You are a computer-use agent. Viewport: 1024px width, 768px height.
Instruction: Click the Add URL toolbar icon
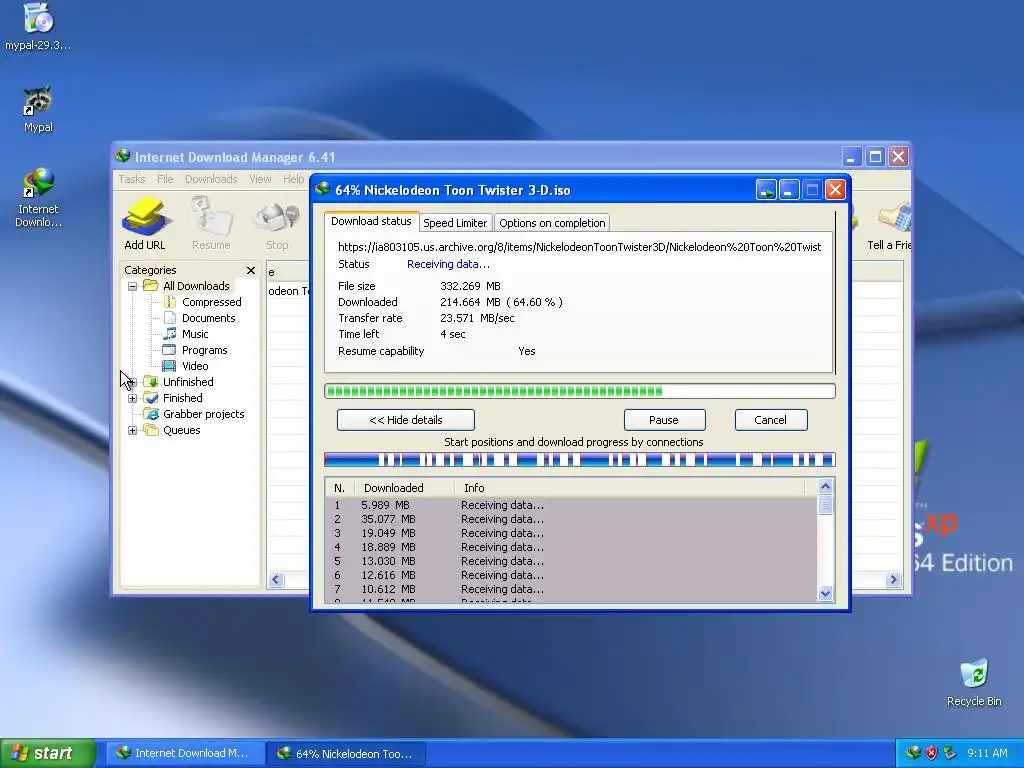pos(145,224)
